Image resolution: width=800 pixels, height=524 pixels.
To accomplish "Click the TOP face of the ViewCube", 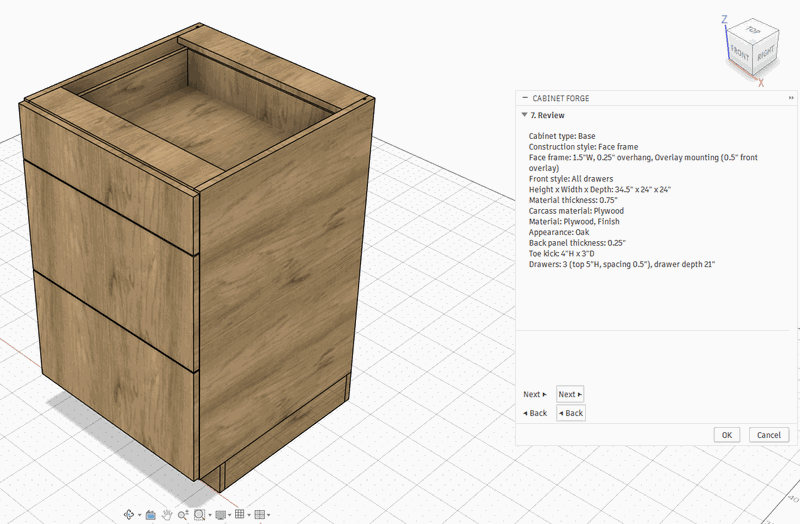I will [754, 30].
